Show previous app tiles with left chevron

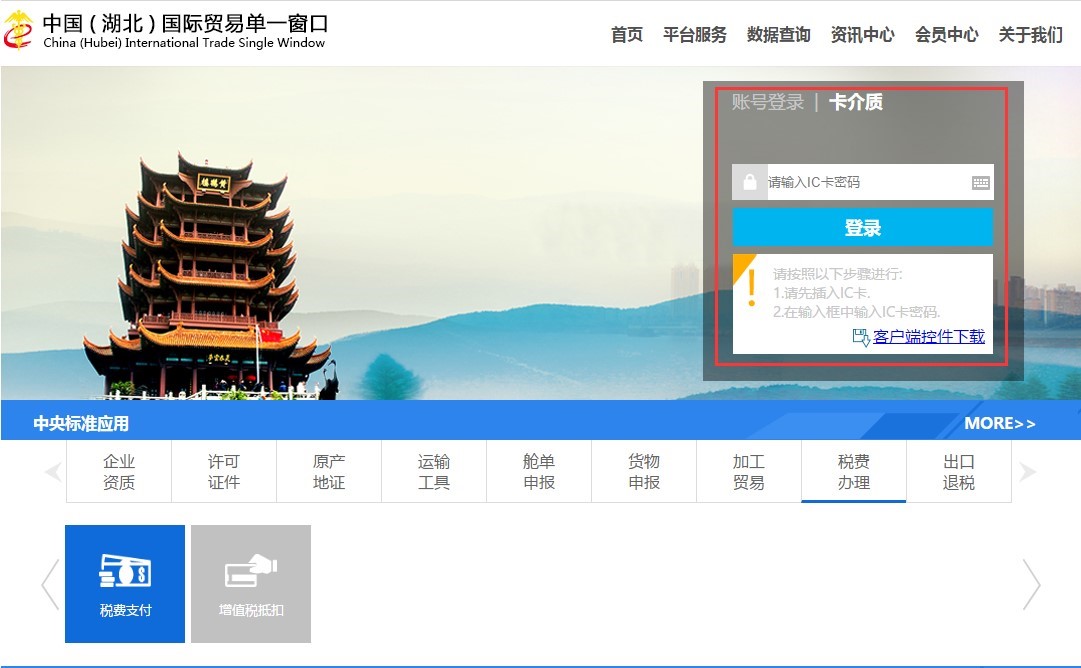(x=50, y=584)
